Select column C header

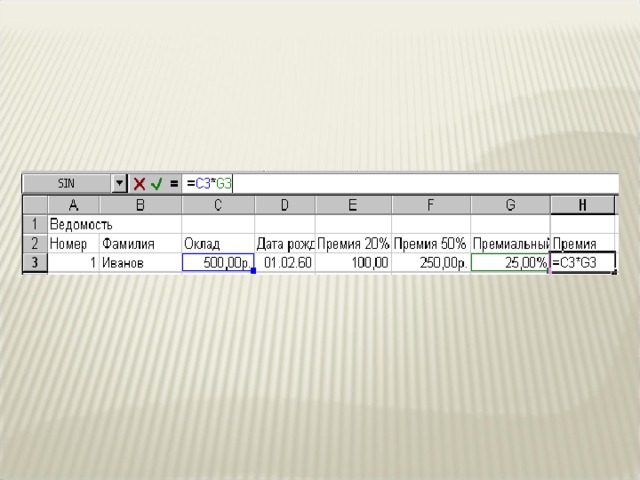218,204
